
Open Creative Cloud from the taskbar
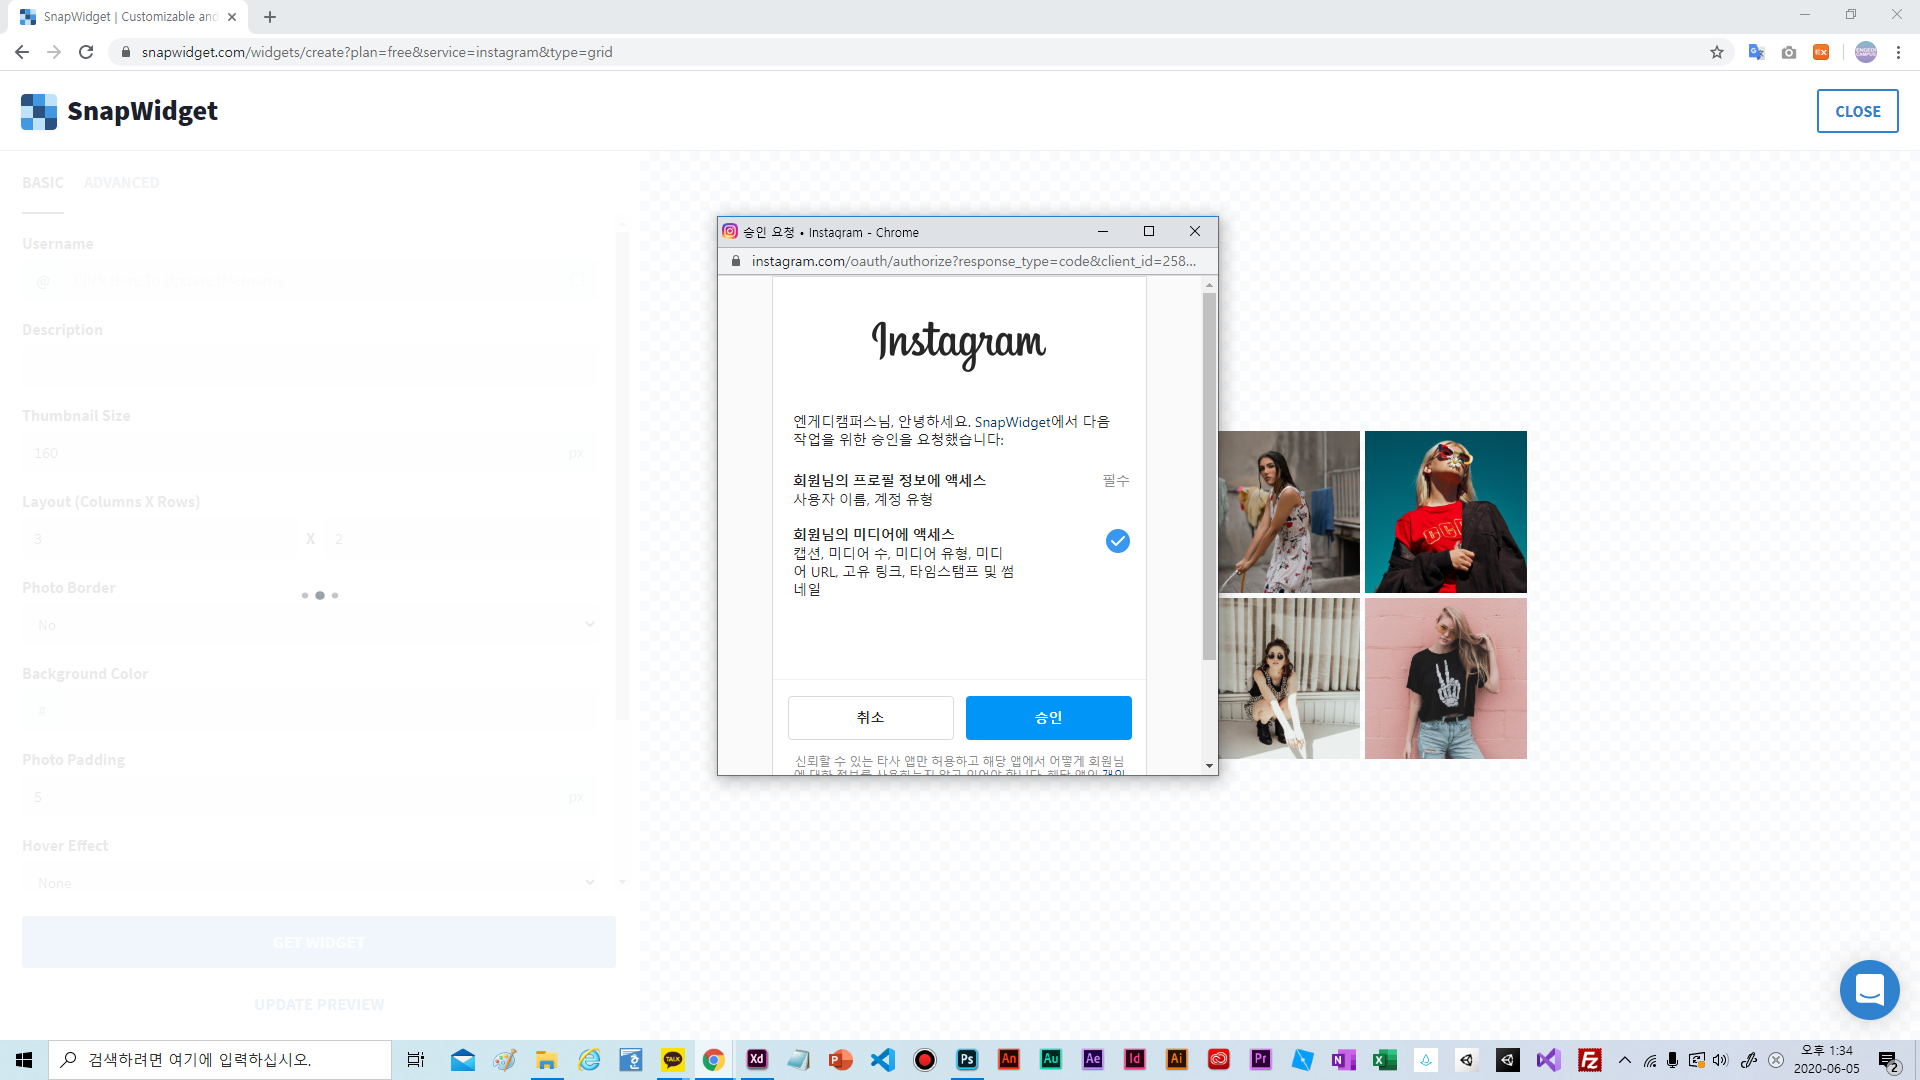[1219, 1060]
